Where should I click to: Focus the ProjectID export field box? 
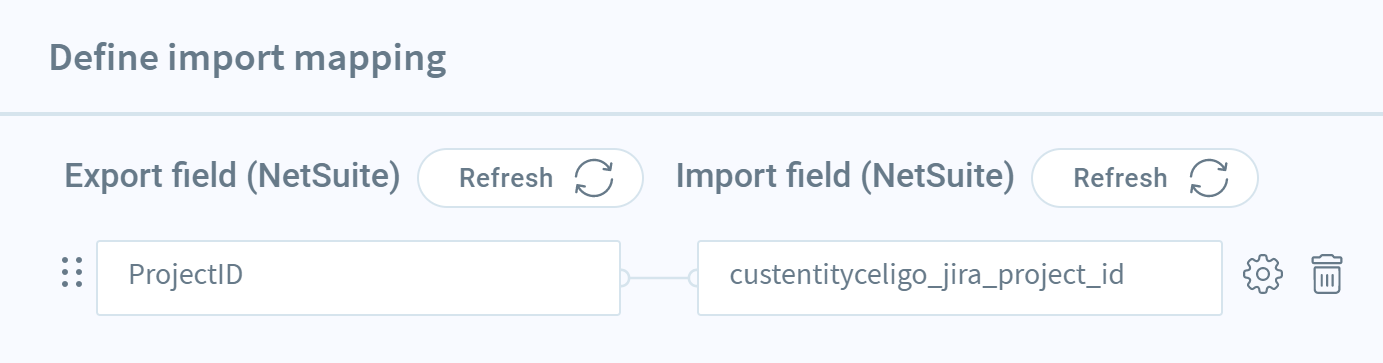(x=359, y=277)
